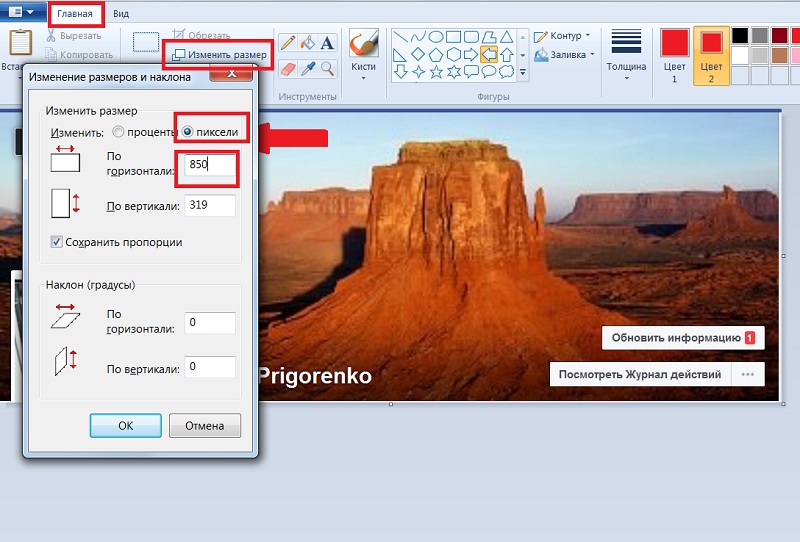The width and height of the screenshot is (800, 542).
Task: Click Вырезать (Cut) command
Action: tap(74, 36)
